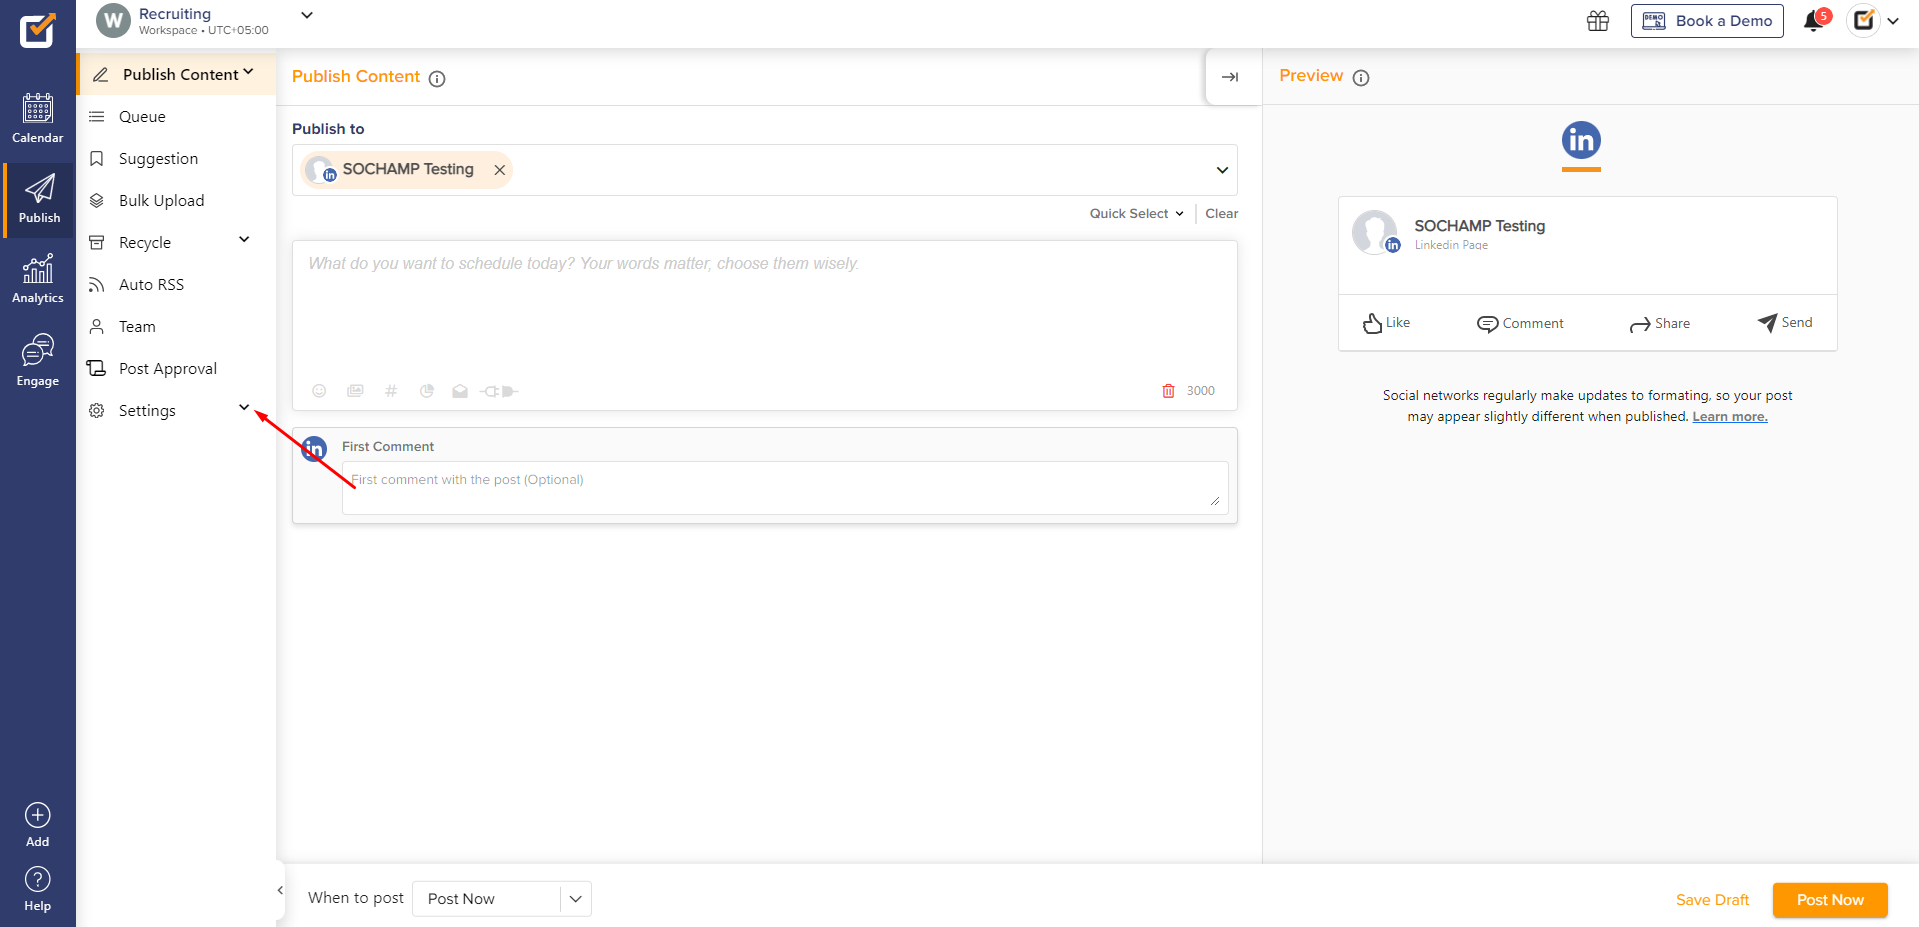The height and width of the screenshot is (927, 1919).
Task: Open the When to post dropdown
Action: [502, 898]
